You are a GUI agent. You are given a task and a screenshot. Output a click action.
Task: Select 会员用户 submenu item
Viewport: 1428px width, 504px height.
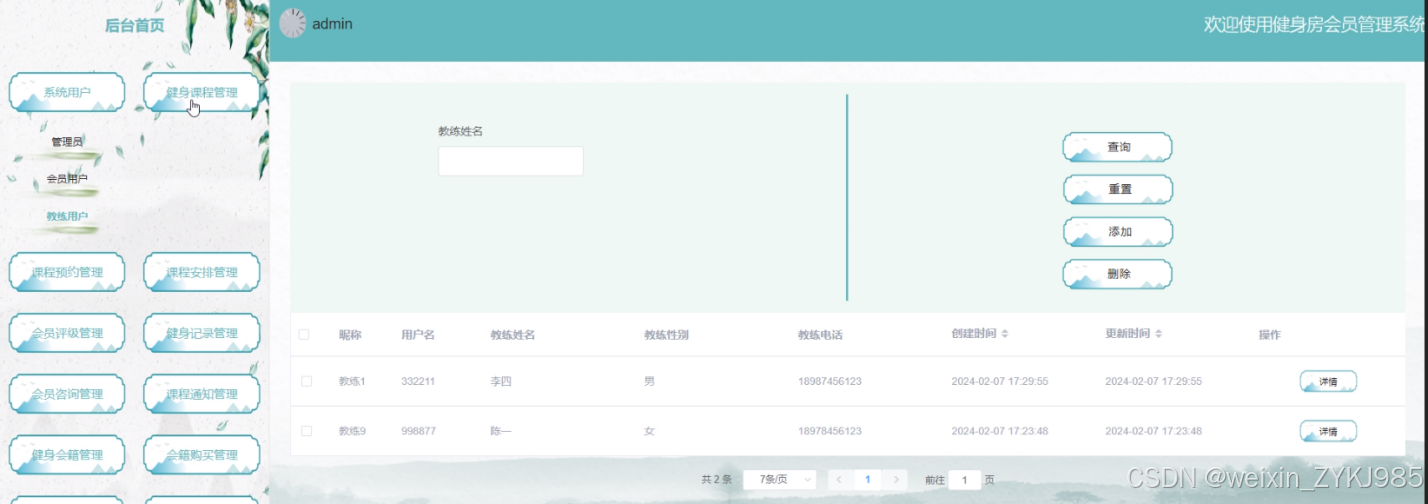[x=67, y=179]
